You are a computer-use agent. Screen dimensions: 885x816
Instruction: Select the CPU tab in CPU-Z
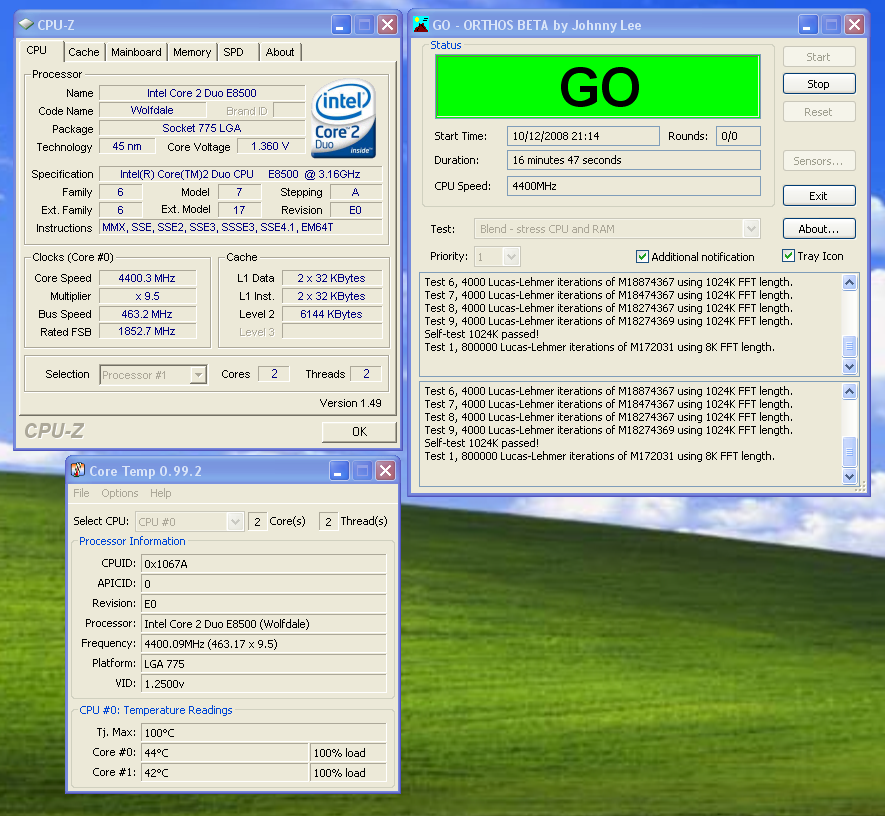[37, 51]
